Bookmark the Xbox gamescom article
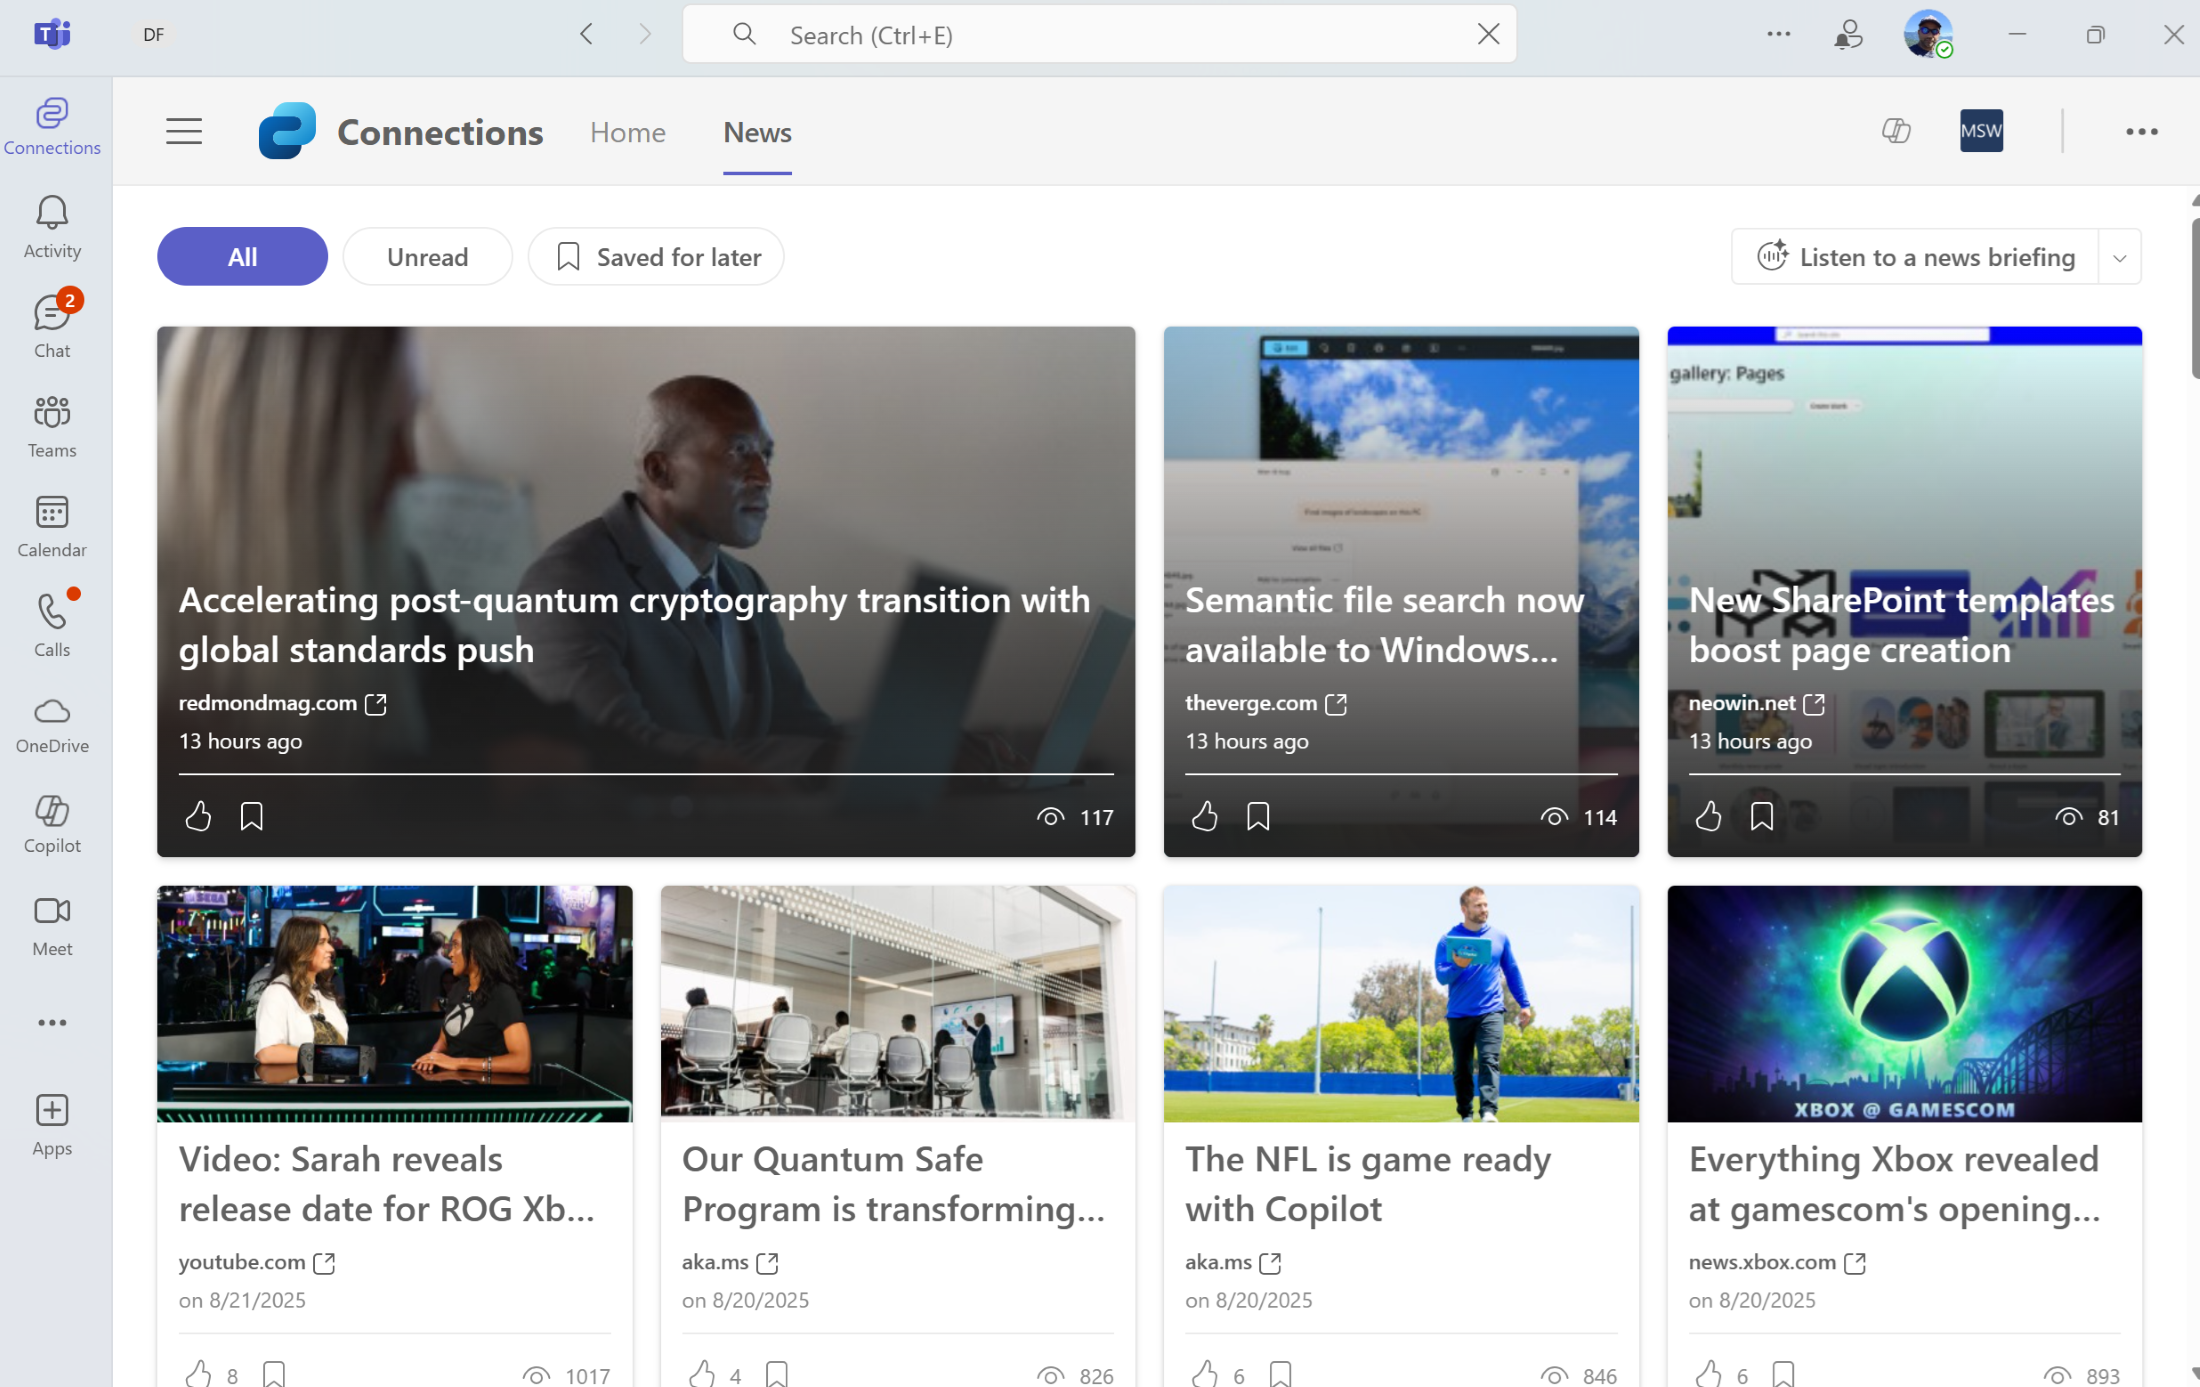 [x=1782, y=1374]
